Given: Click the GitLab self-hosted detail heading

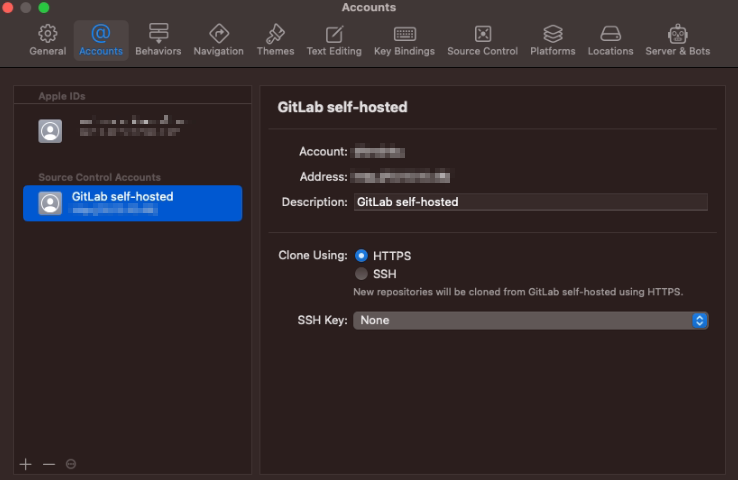Looking at the screenshot, I should (342, 107).
